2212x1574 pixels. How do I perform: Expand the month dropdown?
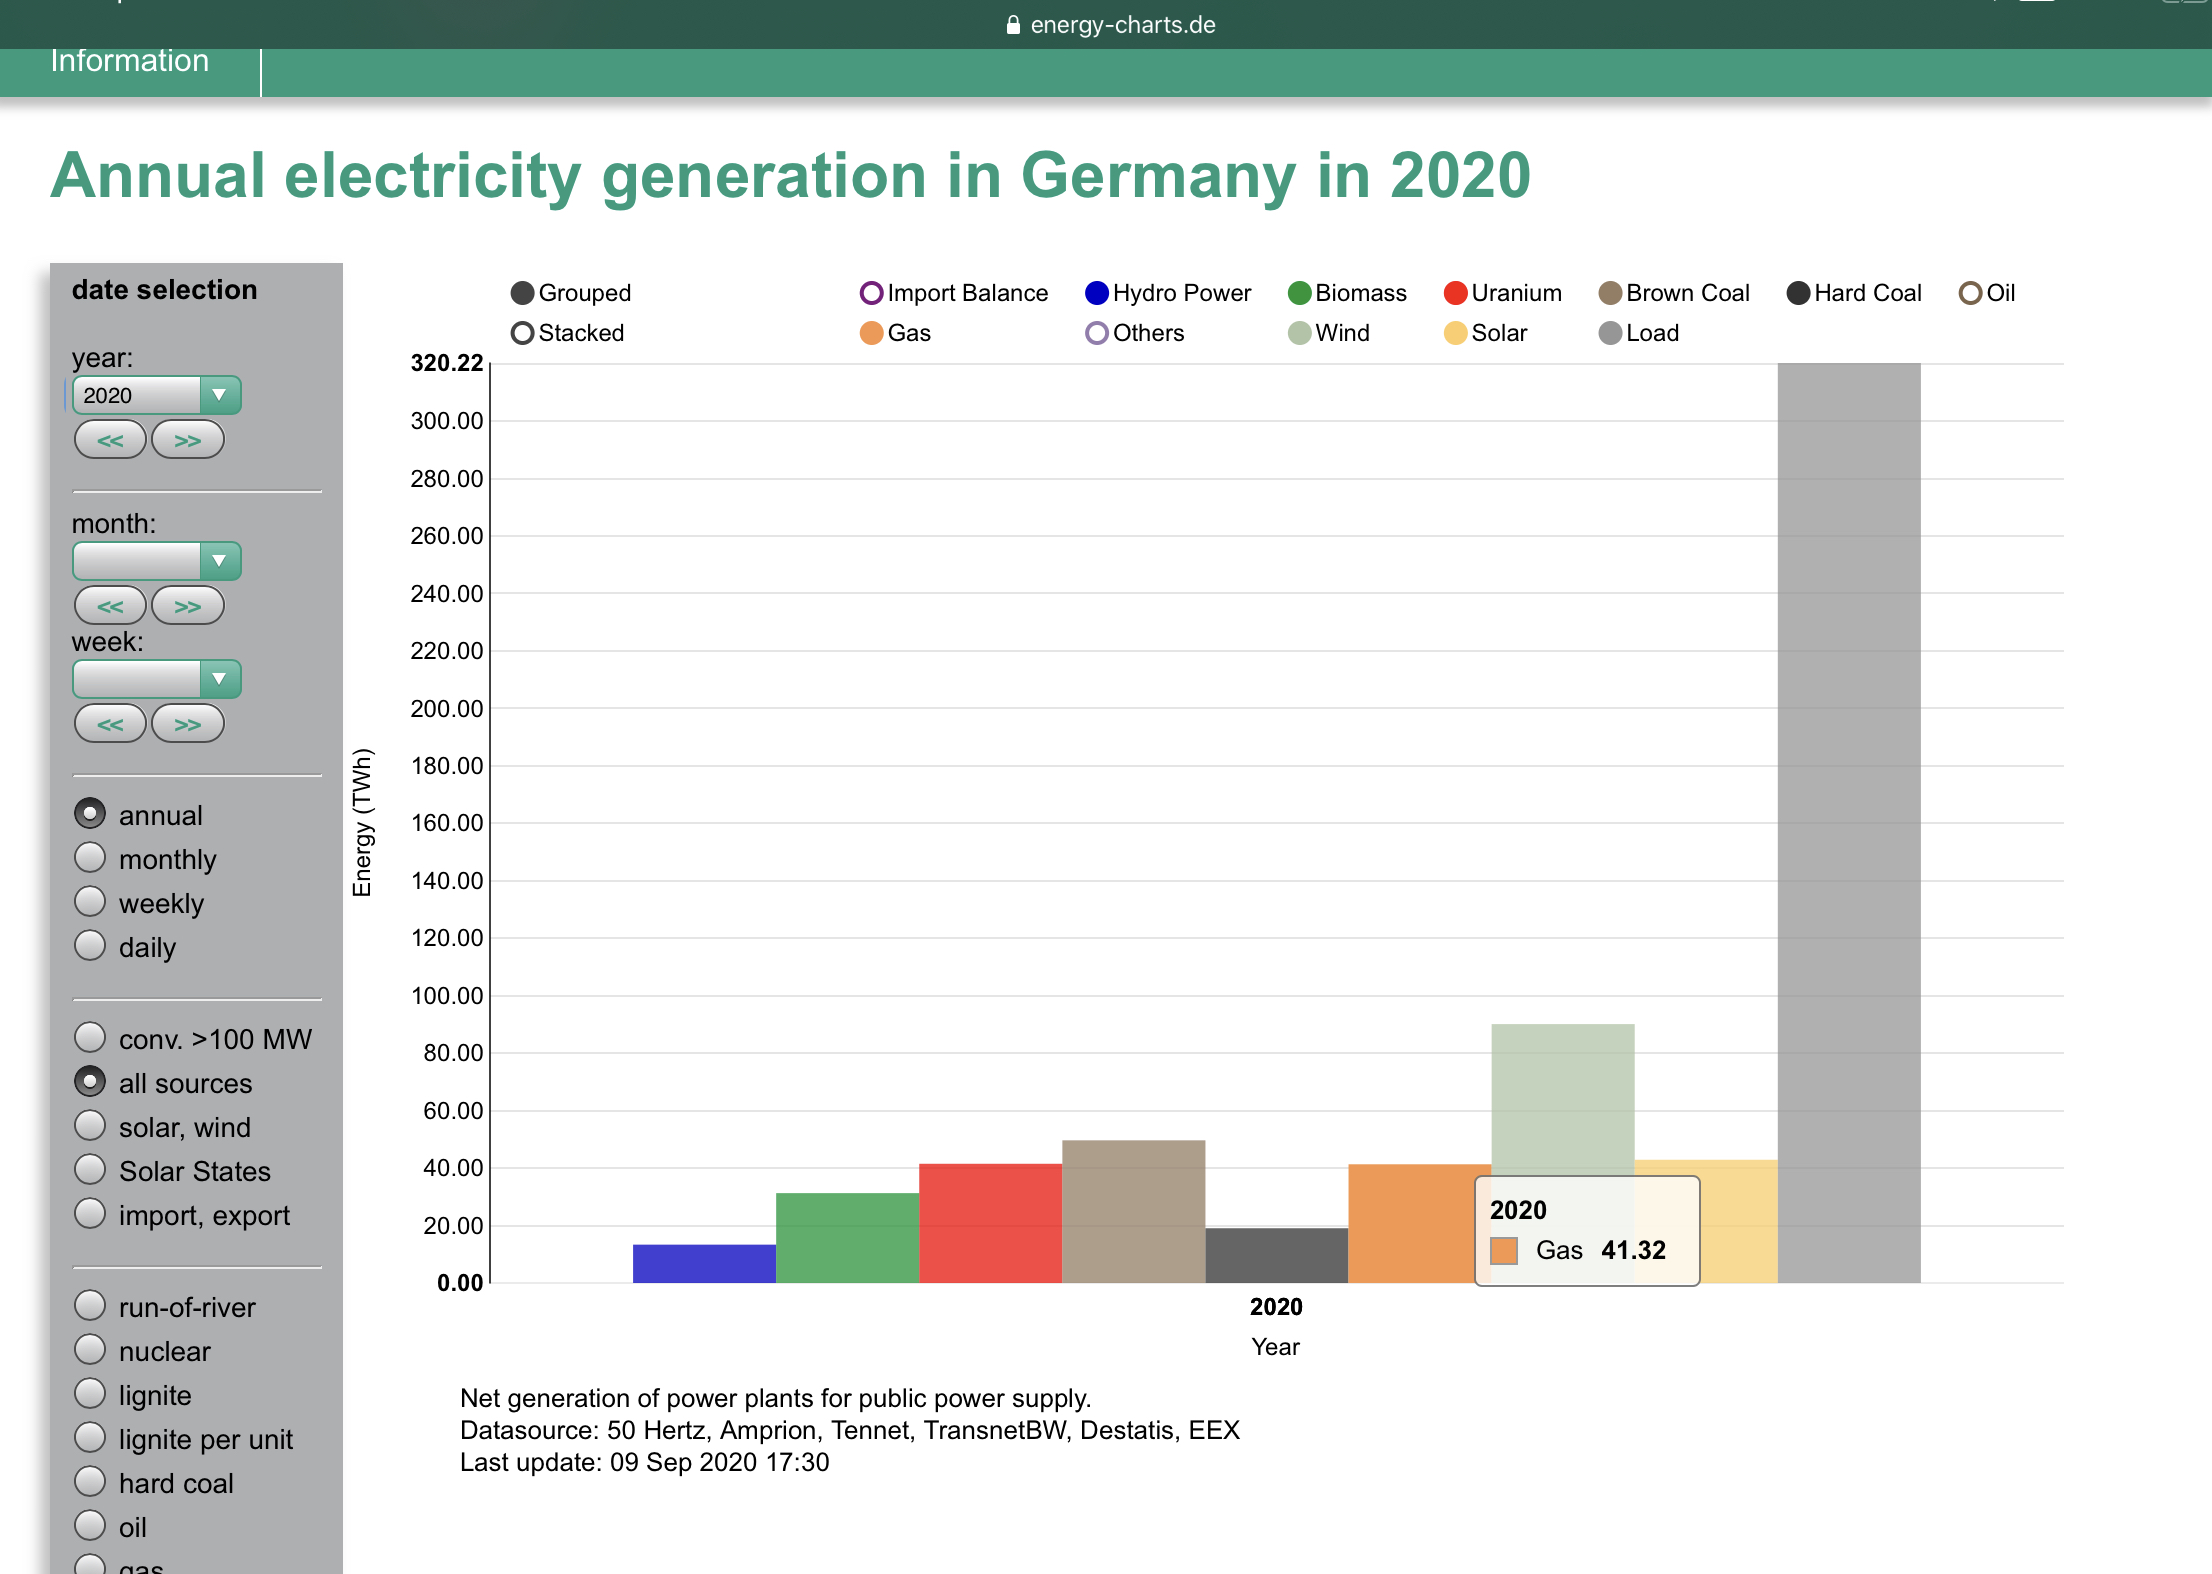pos(157,561)
